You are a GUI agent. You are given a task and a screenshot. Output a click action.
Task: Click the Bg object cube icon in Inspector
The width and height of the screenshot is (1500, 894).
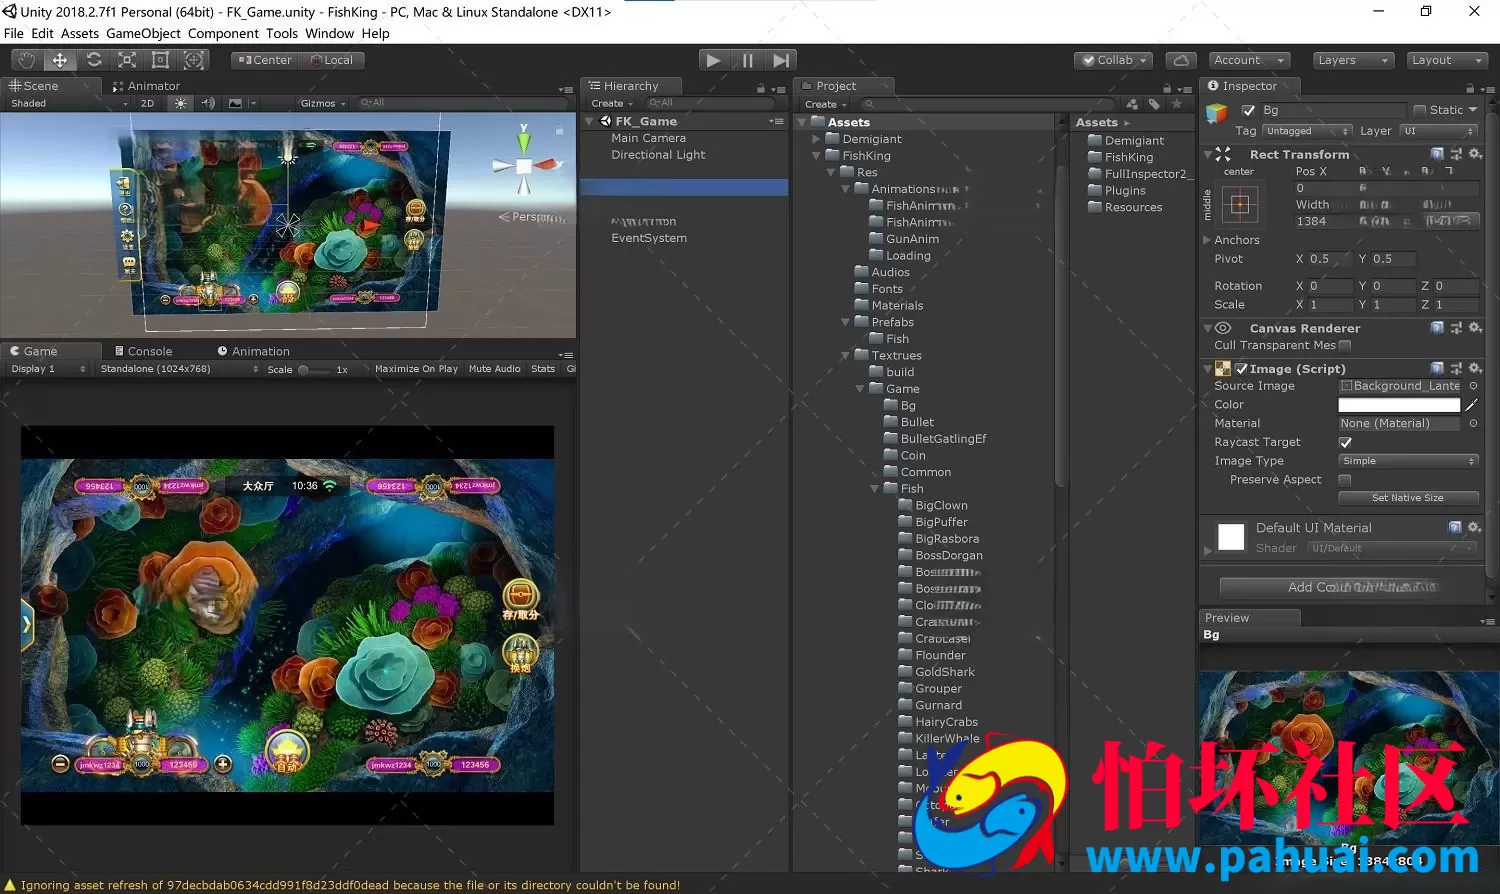coord(1216,112)
